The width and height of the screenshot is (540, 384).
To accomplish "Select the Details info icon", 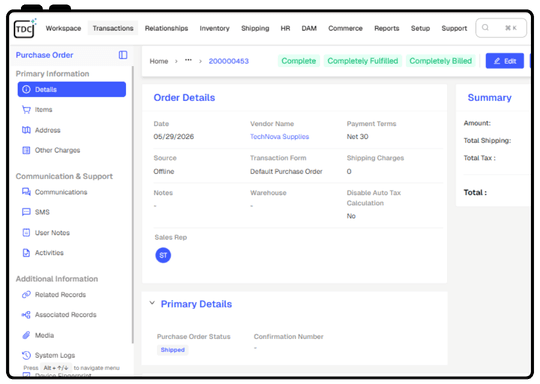I will [26, 90].
